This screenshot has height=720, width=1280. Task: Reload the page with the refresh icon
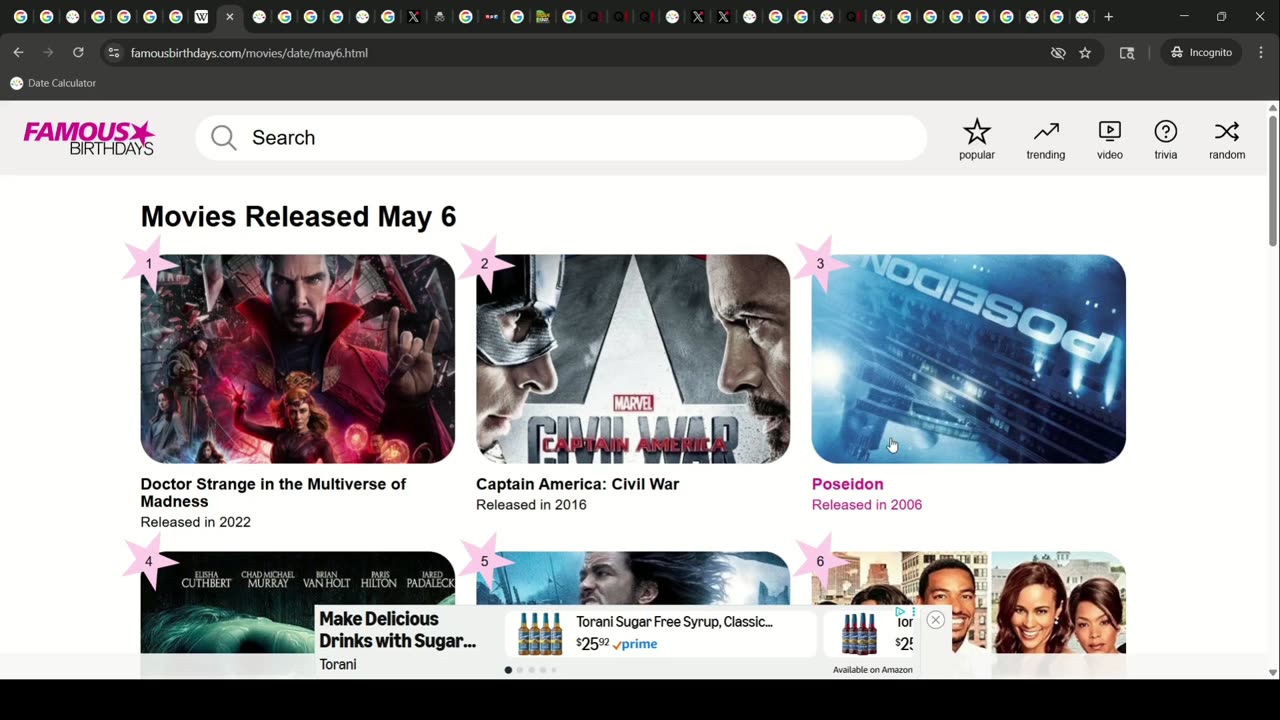(78, 52)
